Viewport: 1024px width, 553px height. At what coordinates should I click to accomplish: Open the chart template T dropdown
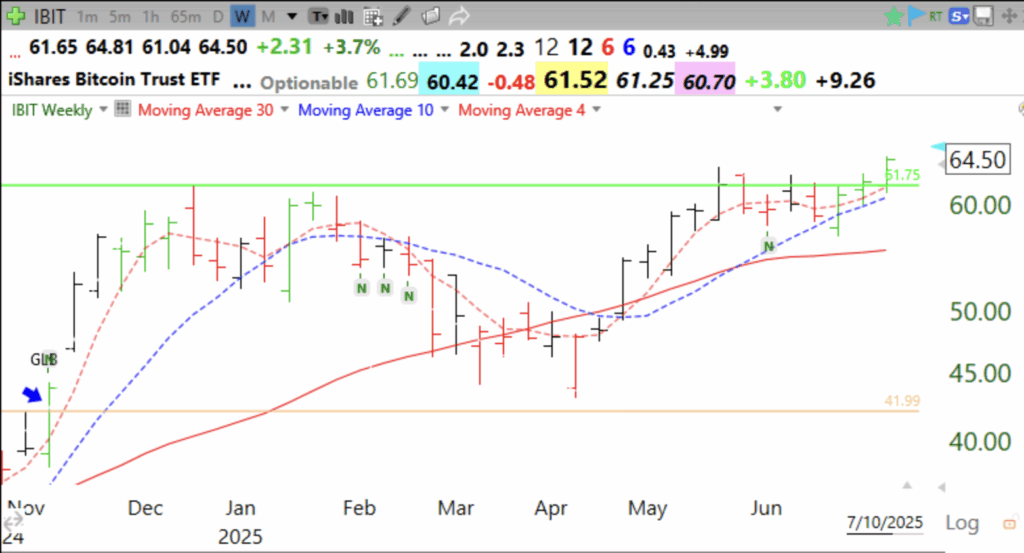click(319, 16)
